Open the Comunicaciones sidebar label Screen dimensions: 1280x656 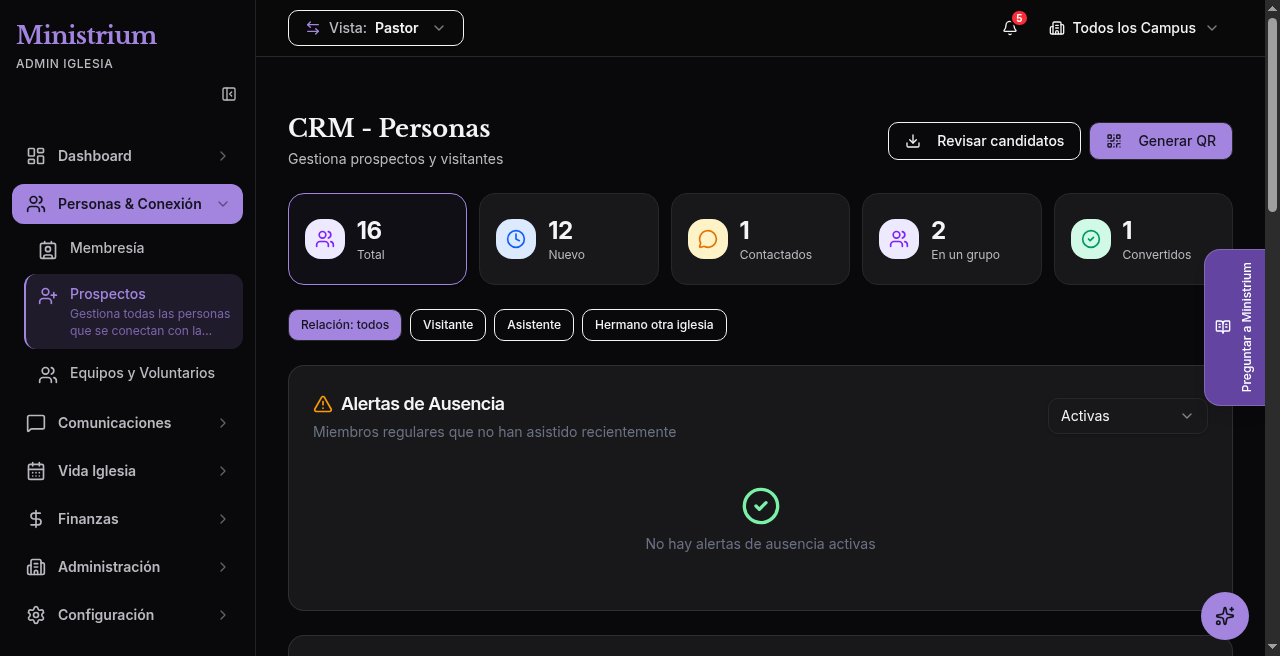115,423
